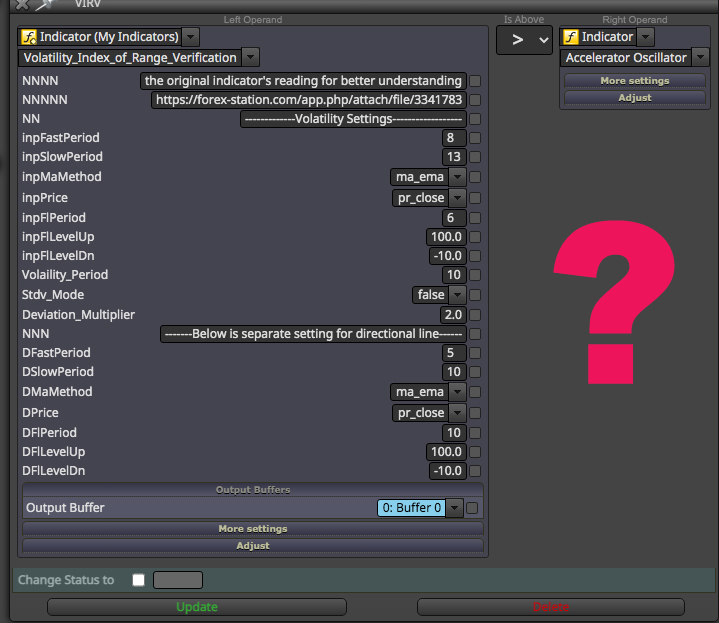Tick the checkbox on the Deviation_Multiplier row
Screen dimensions: 719x623
(475, 315)
